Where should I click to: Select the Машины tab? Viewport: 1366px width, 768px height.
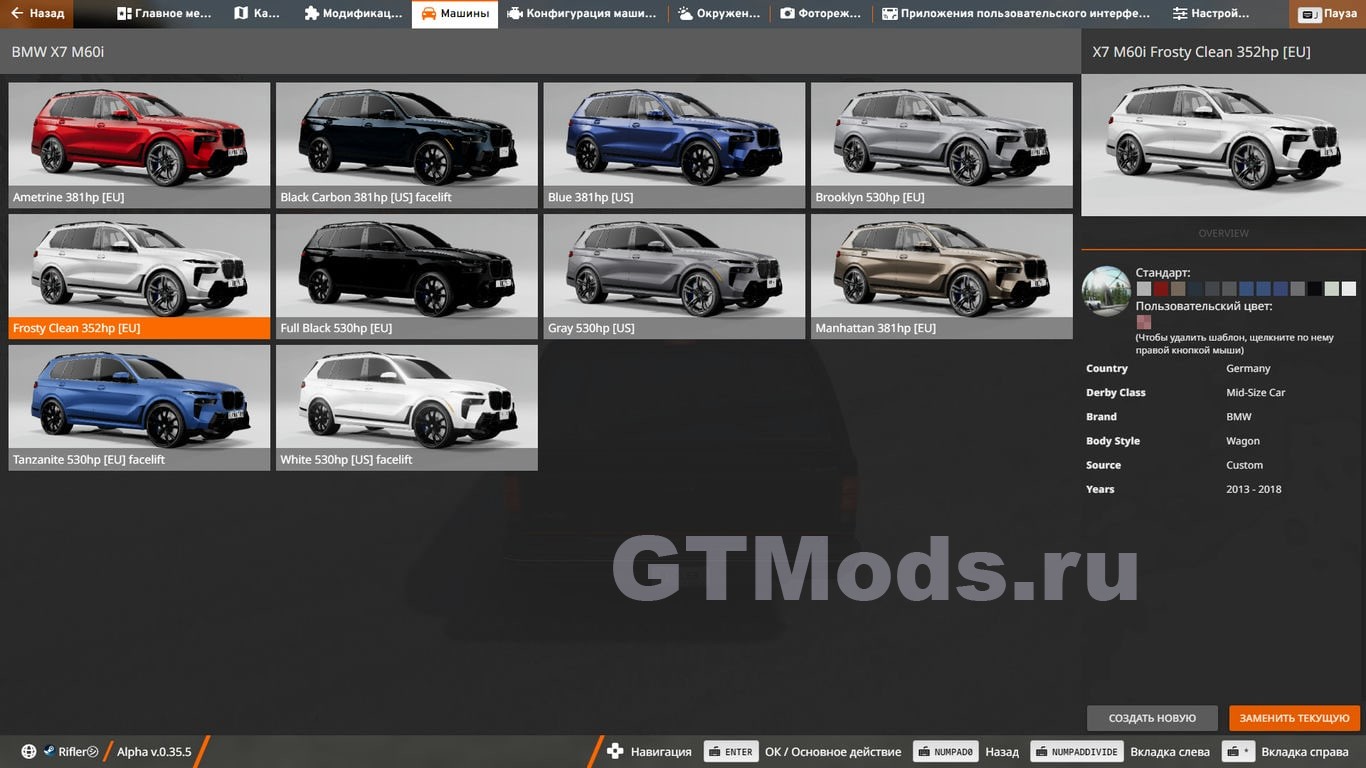pos(455,14)
